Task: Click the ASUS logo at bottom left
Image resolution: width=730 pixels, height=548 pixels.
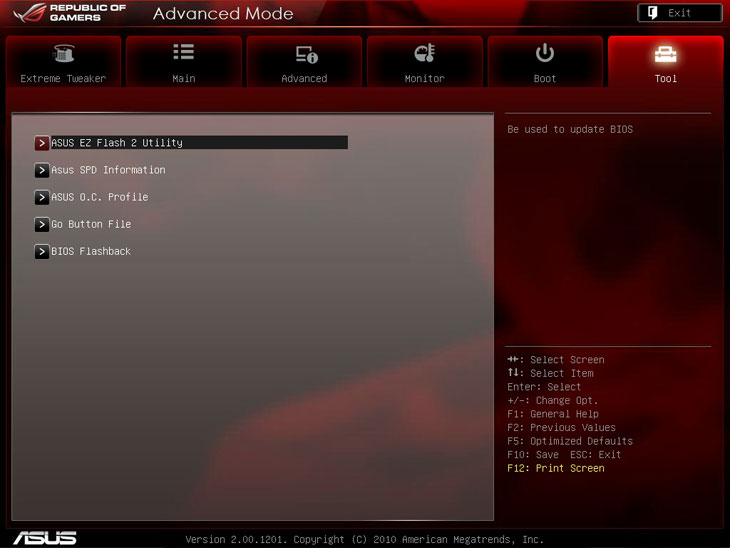Action: (43, 537)
